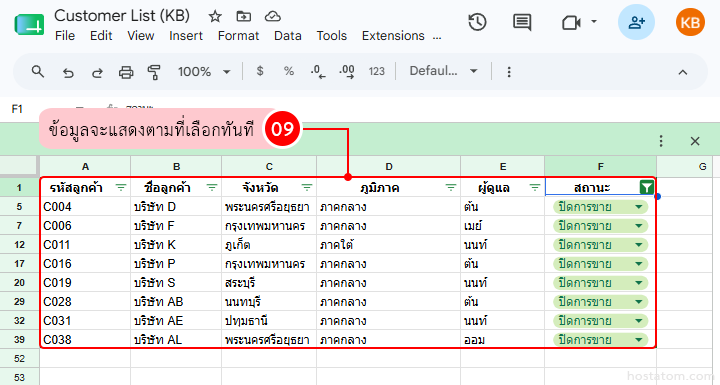The height and width of the screenshot is (385, 720).
Task: Redo the last action
Action: 97,72
